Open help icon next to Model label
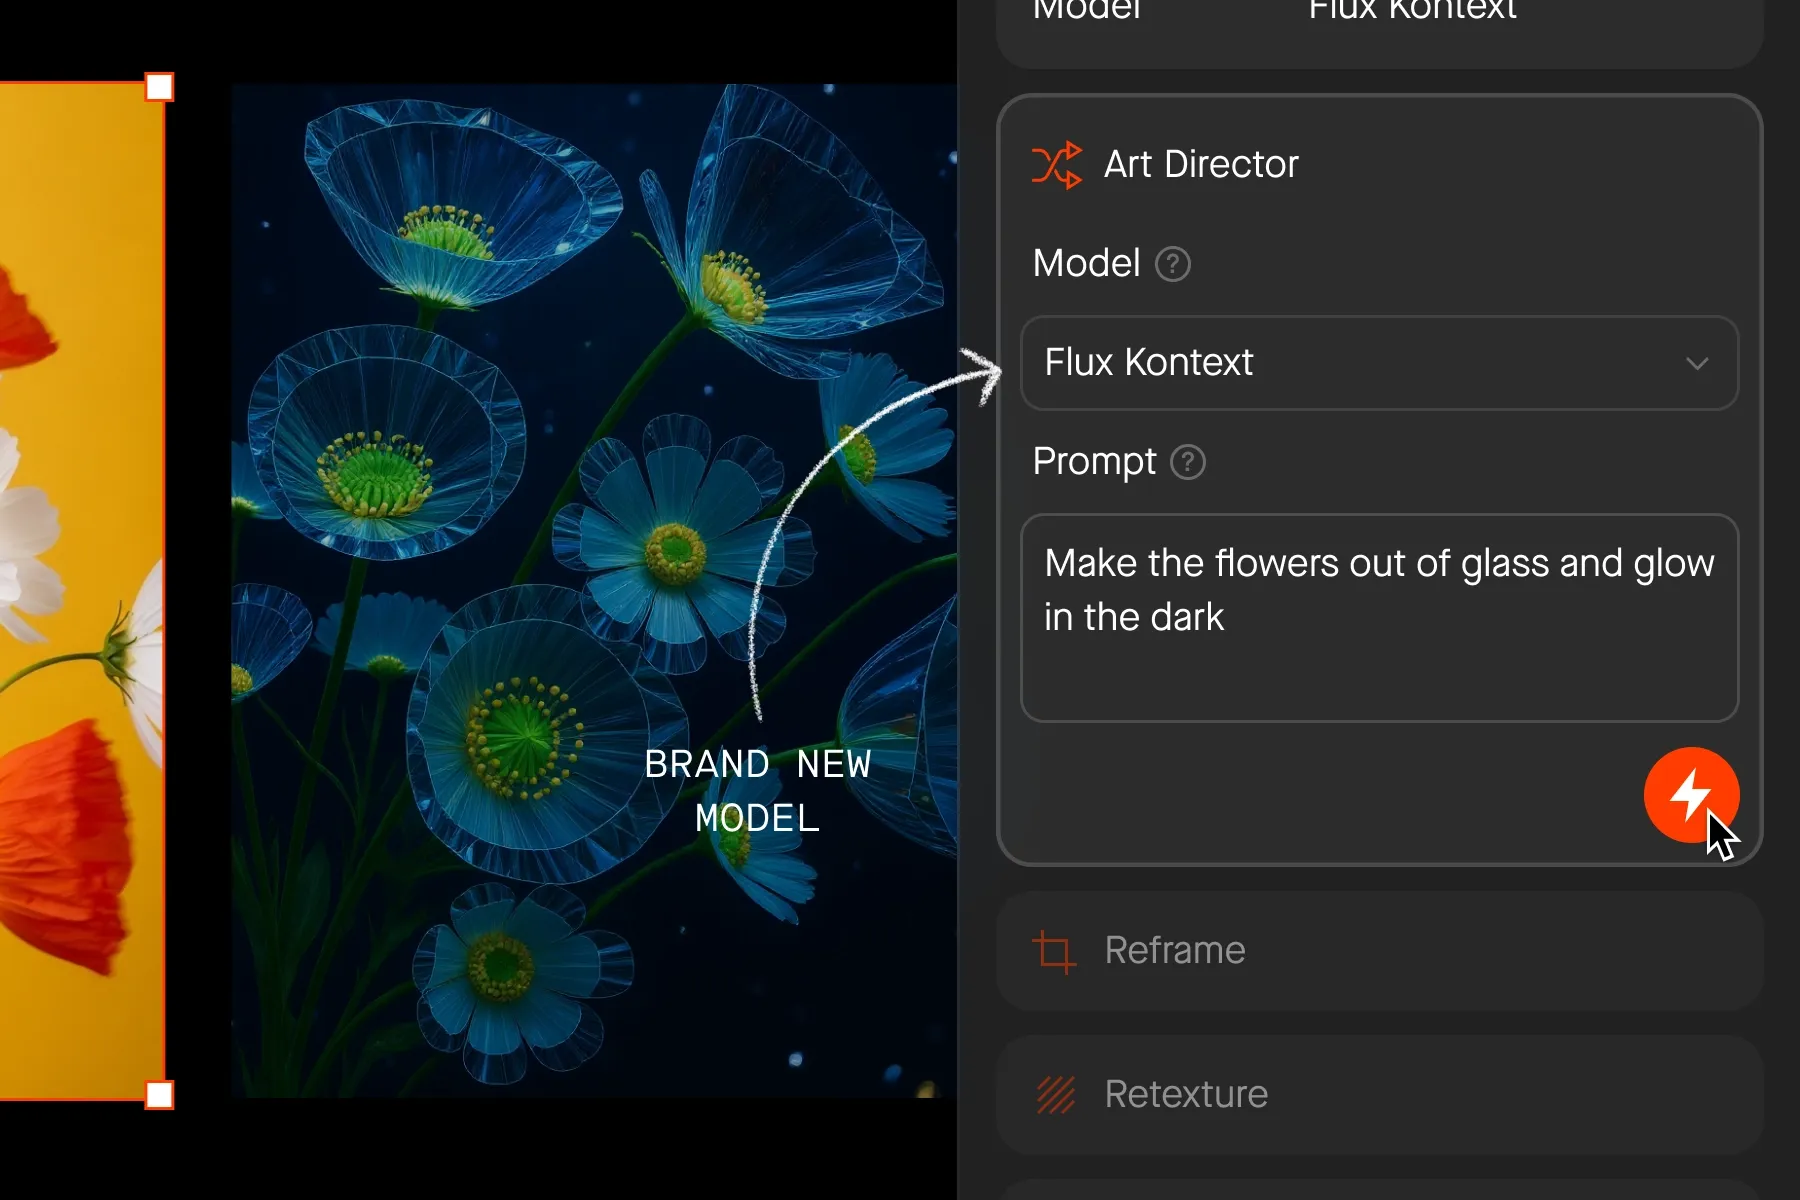 tap(1173, 264)
